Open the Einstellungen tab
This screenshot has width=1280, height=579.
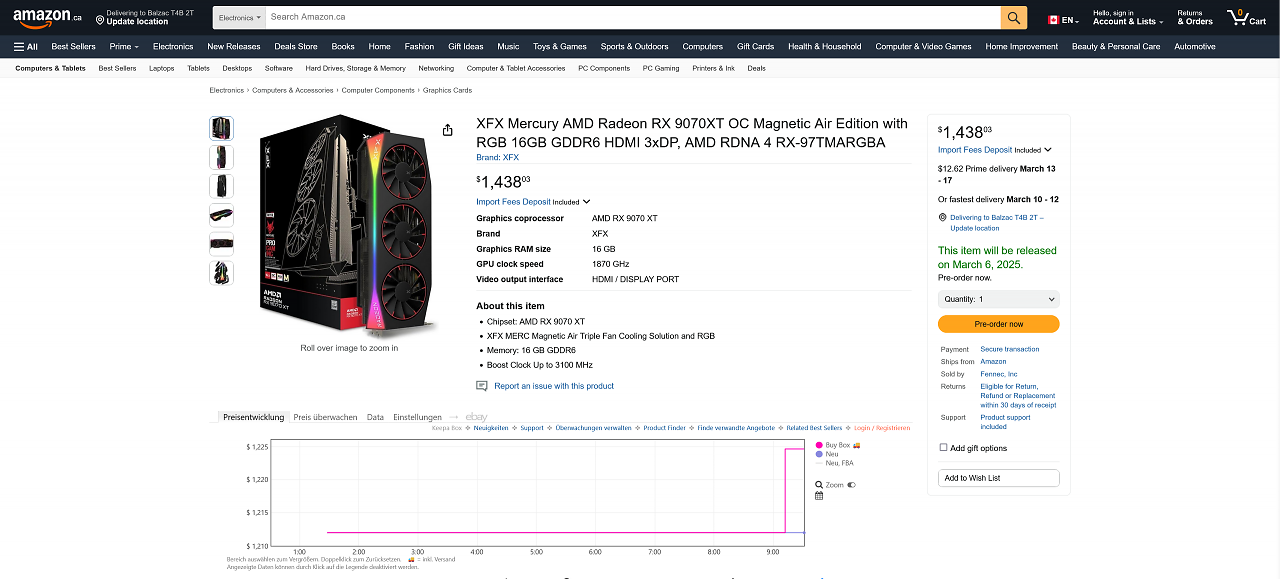tap(417, 417)
